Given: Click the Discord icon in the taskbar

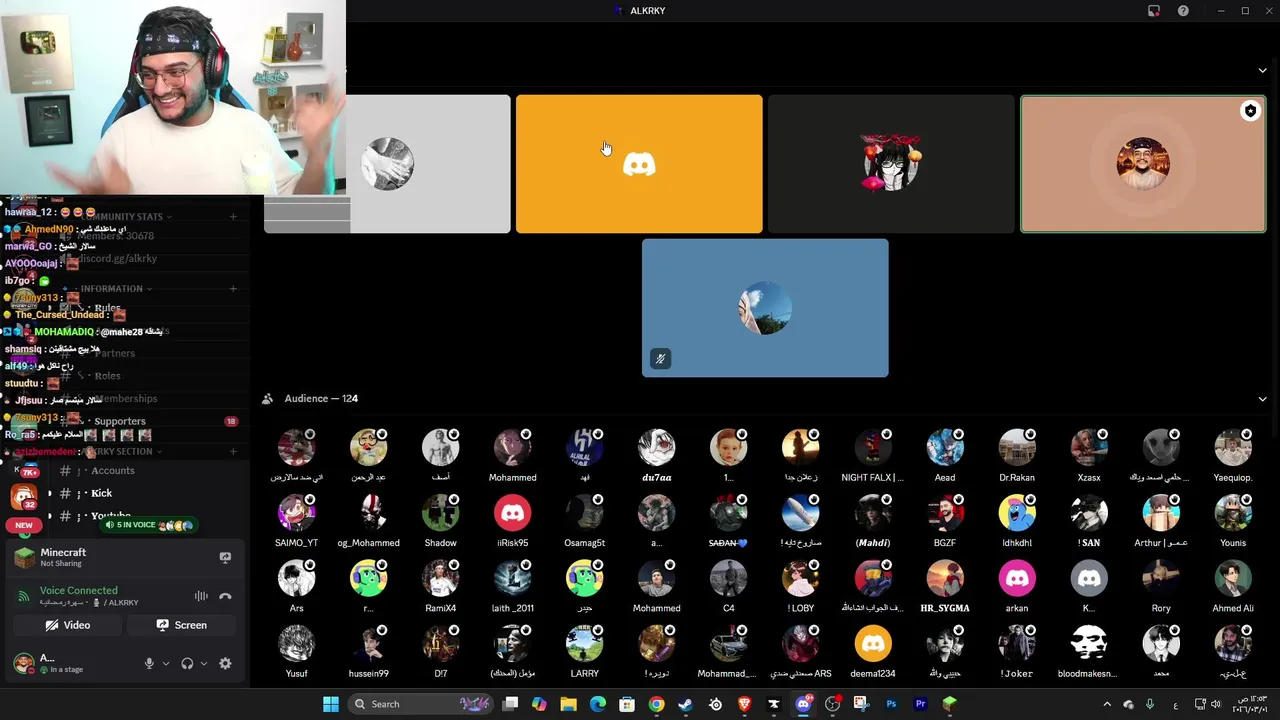Looking at the screenshot, I should (803, 704).
